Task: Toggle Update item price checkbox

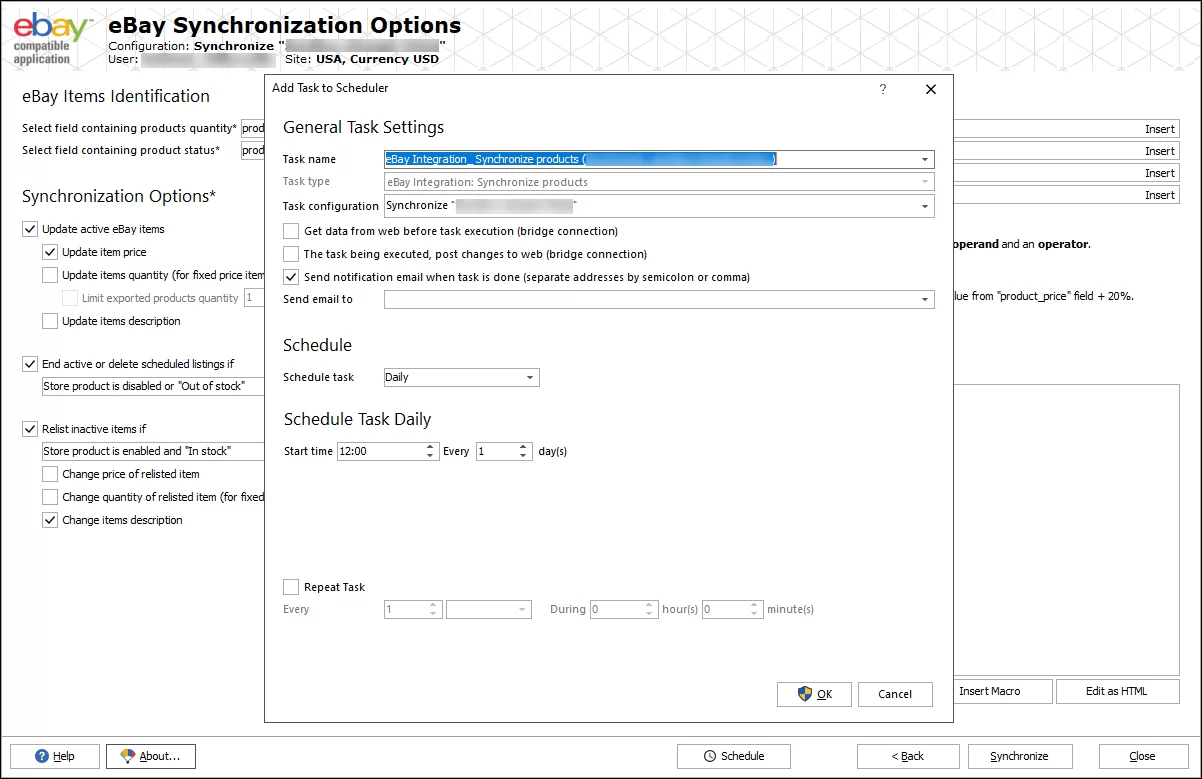Action: click(x=50, y=252)
